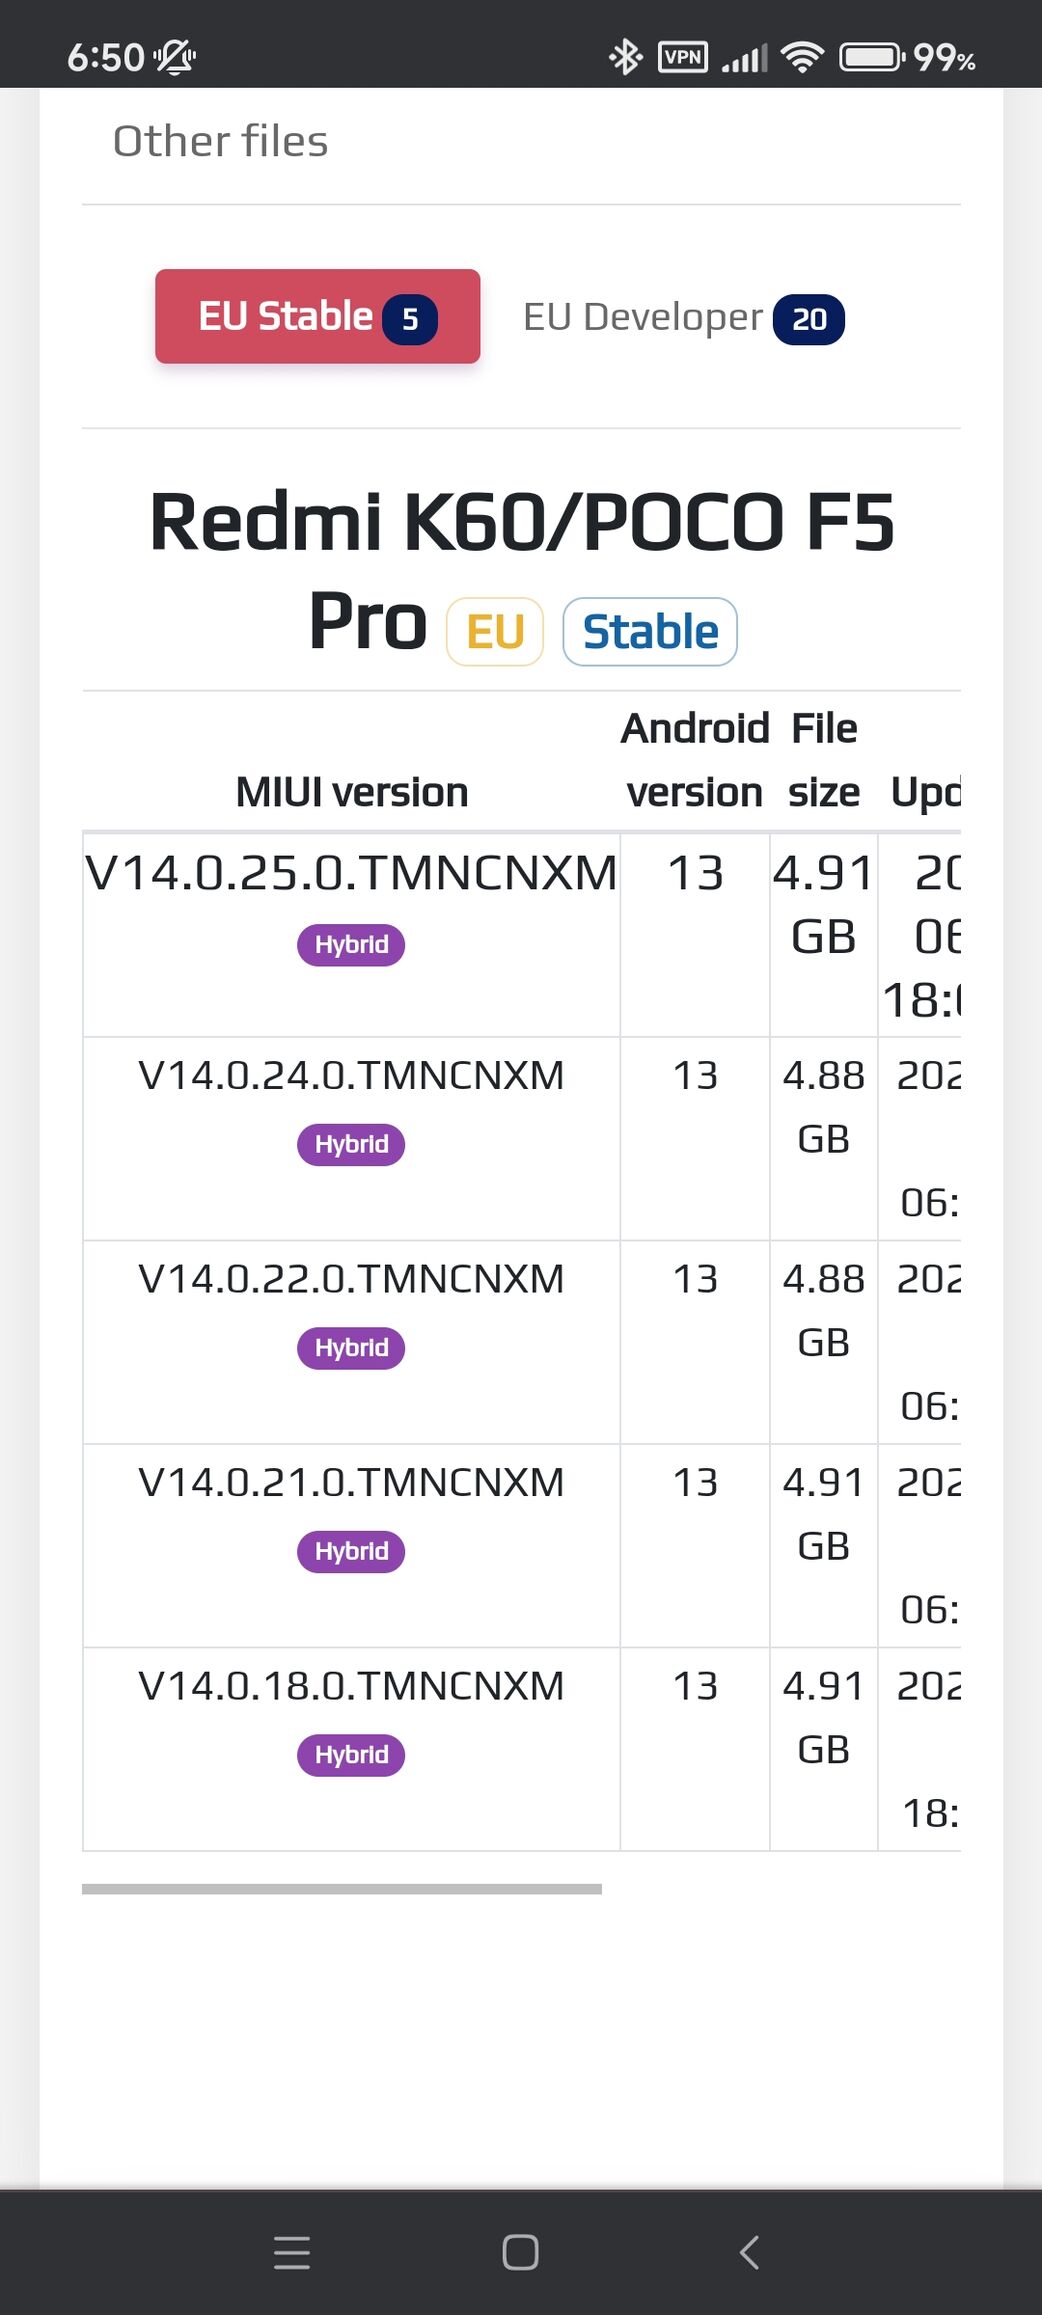Tap the VPN status indicator
Screen dimensions: 1042x2315
point(683,57)
